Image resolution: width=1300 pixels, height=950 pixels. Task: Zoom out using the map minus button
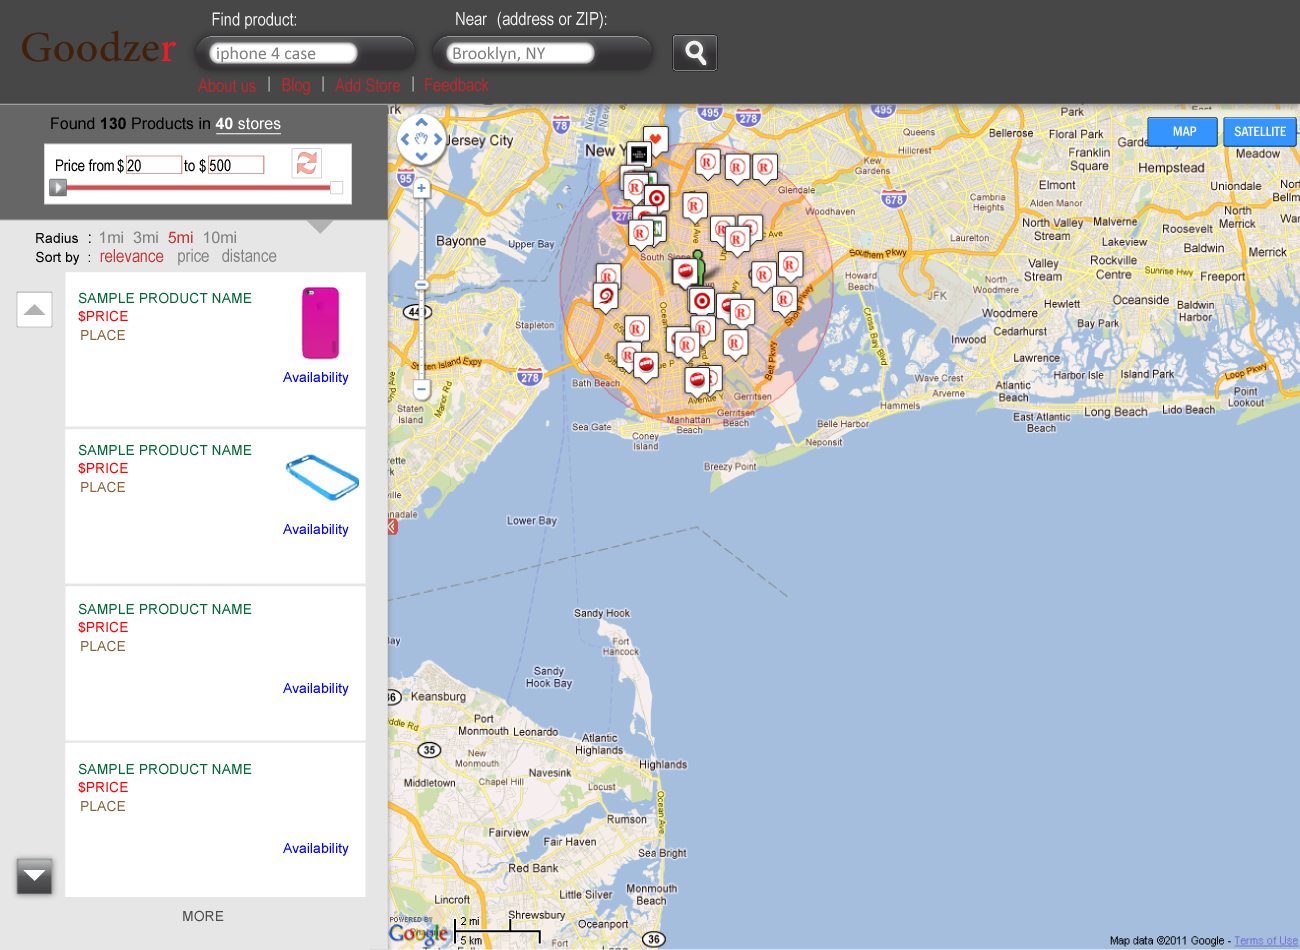(421, 390)
